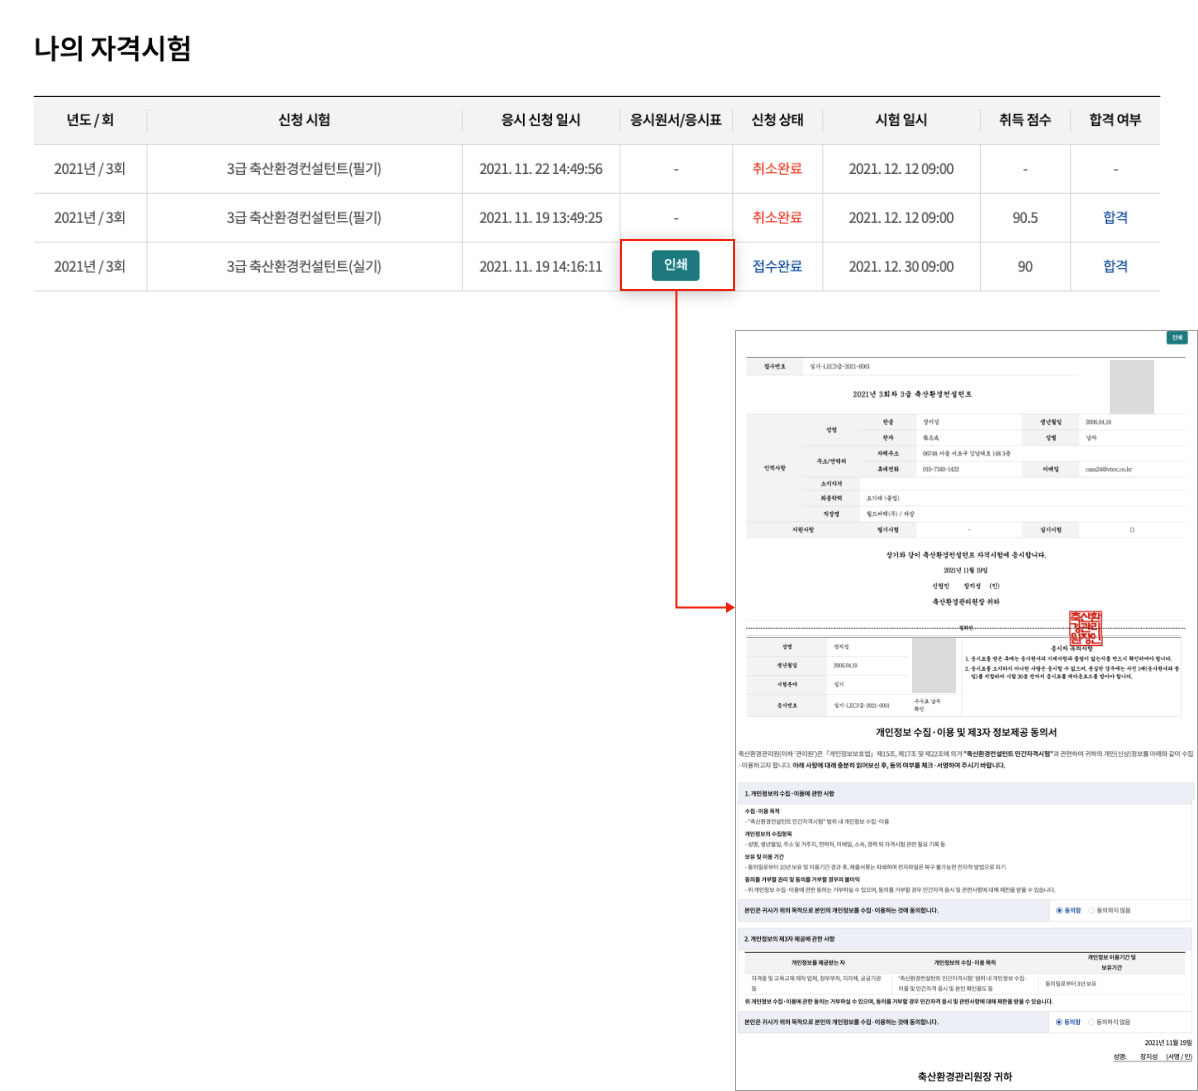Image resolution: width=1198 pixels, height=1091 pixels.
Task: Click the 년도 / 회 column header
Action: click(x=90, y=120)
